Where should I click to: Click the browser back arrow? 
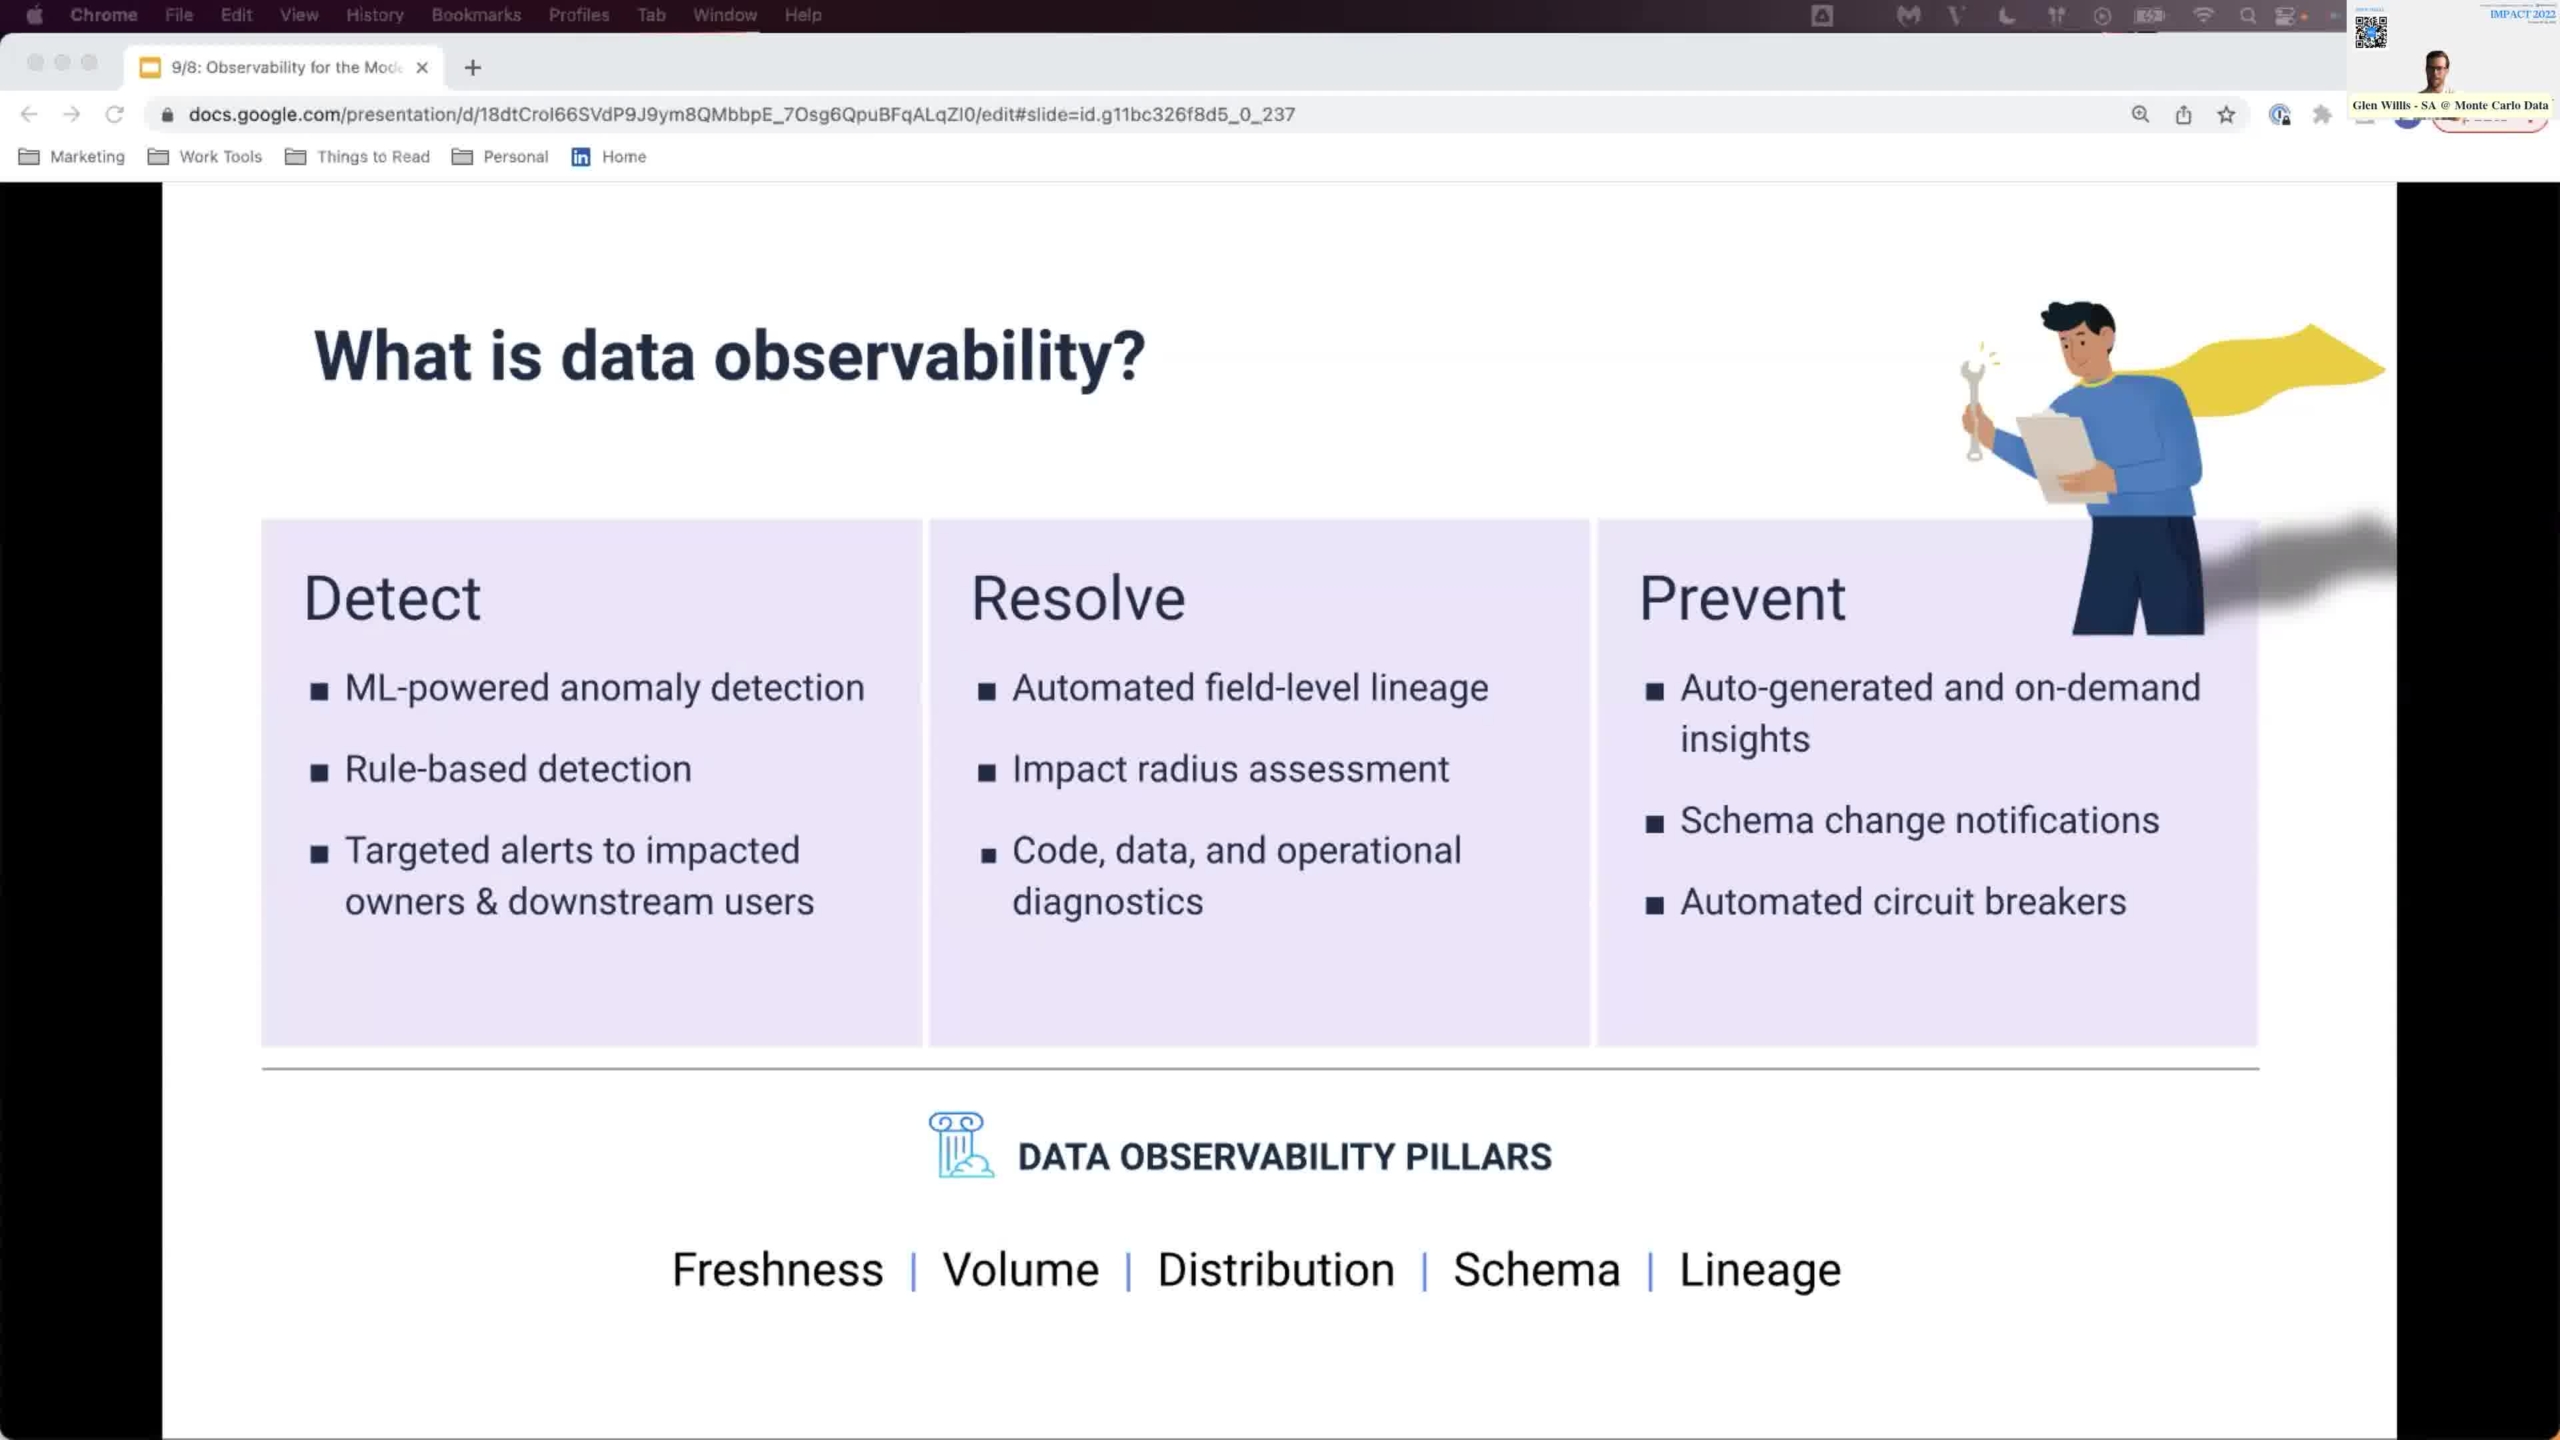29,114
